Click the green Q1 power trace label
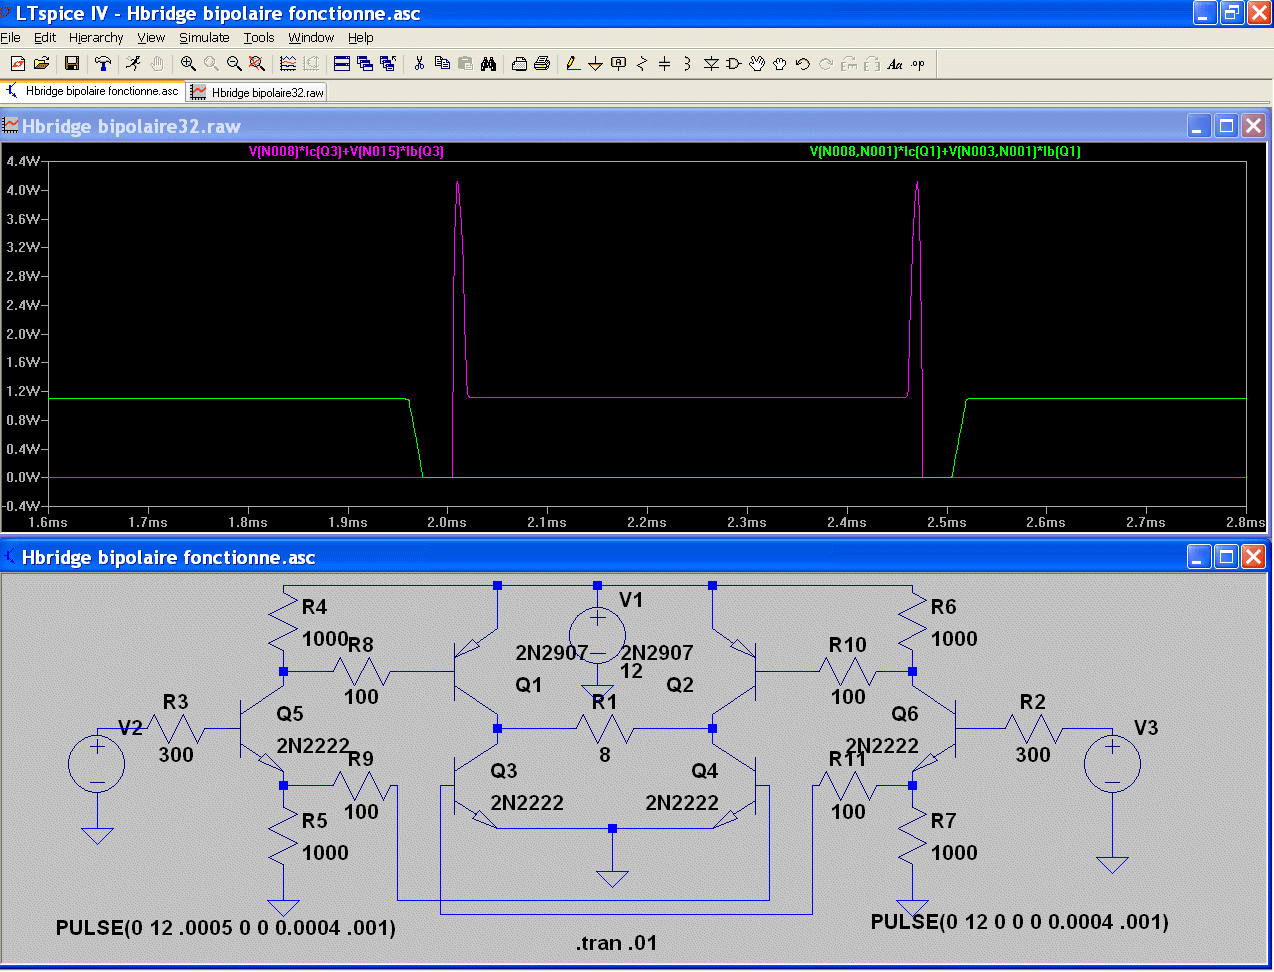The width and height of the screenshot is (1274, 972). pyautogui.click(x=944, y=152)
